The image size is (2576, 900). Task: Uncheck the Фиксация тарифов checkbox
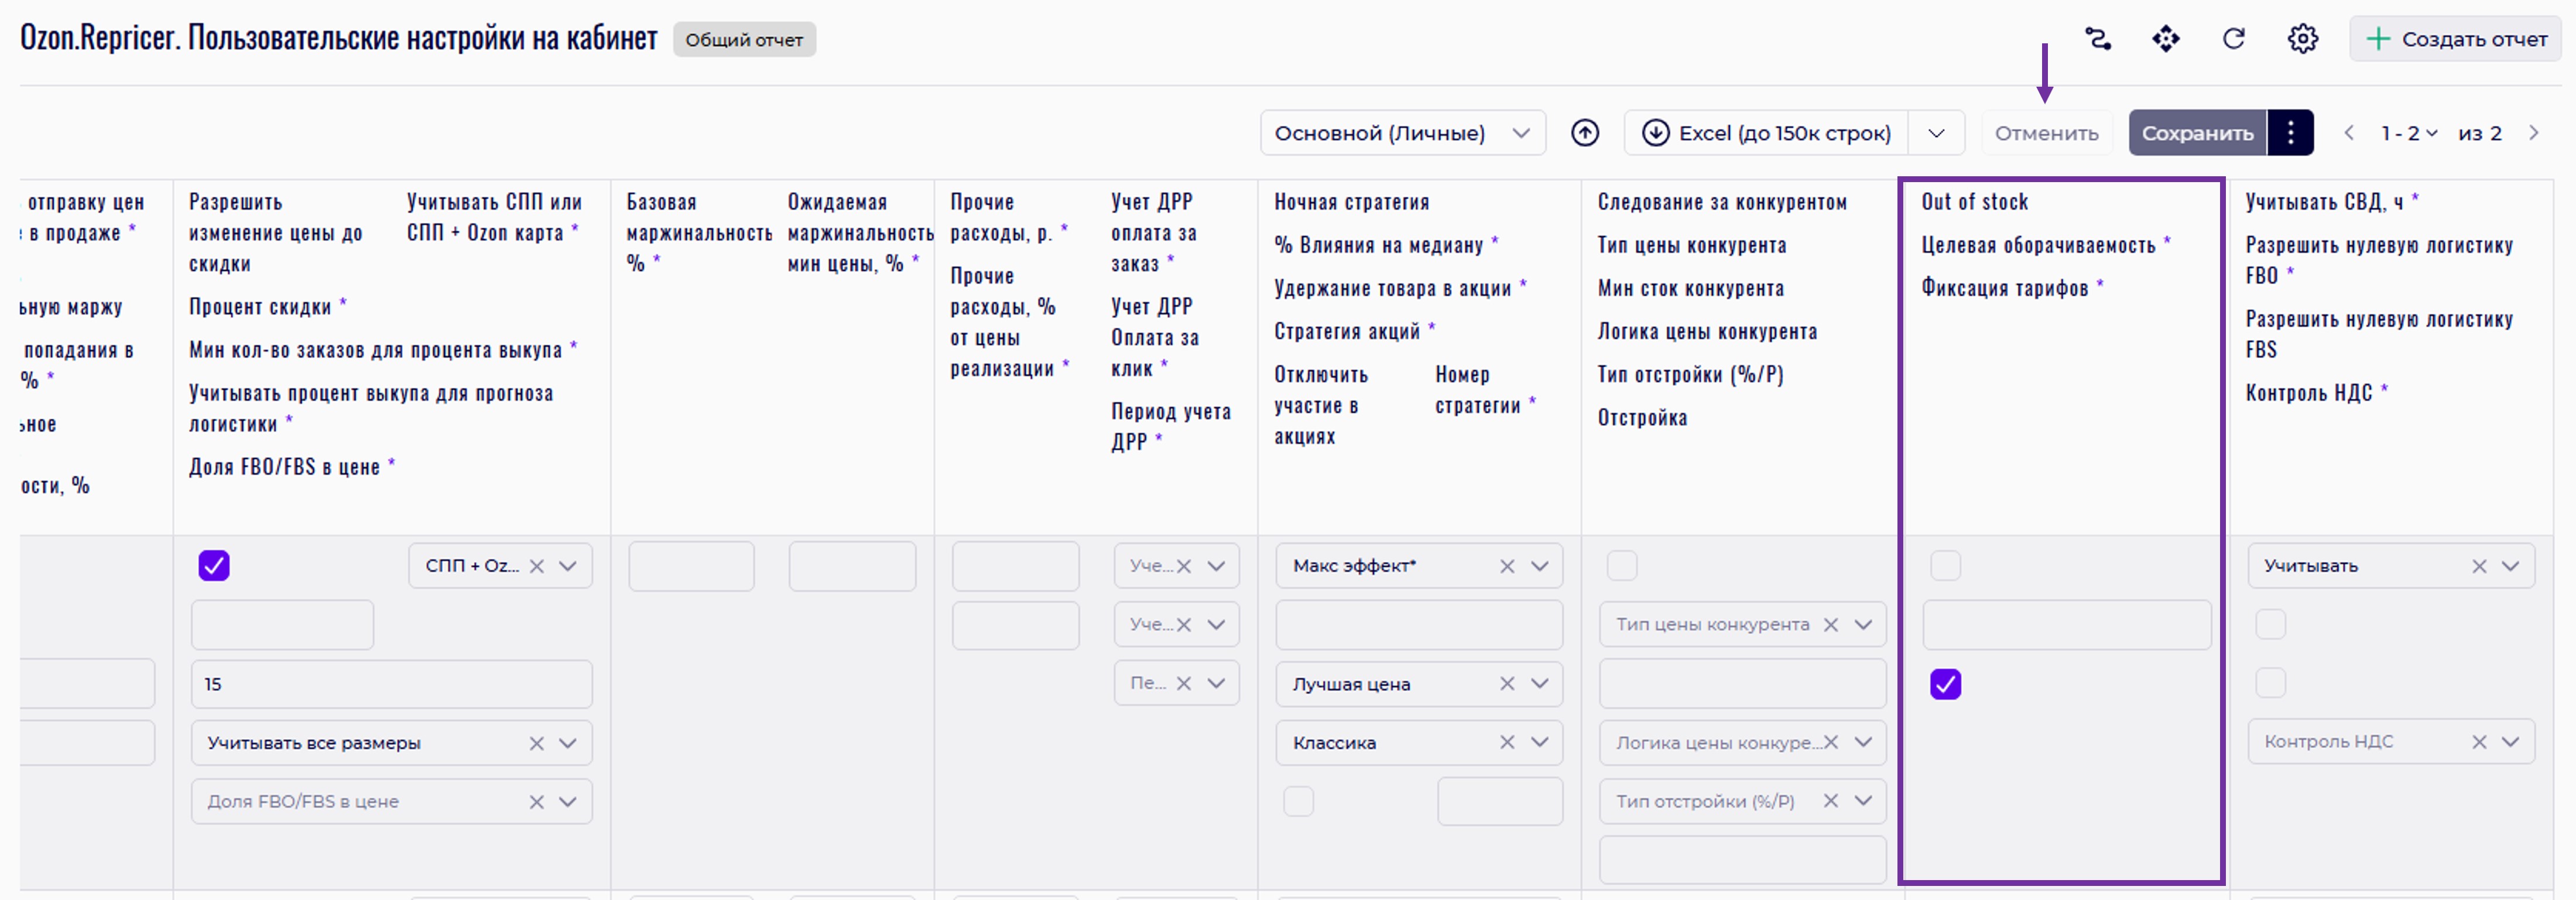[1945, 684]
